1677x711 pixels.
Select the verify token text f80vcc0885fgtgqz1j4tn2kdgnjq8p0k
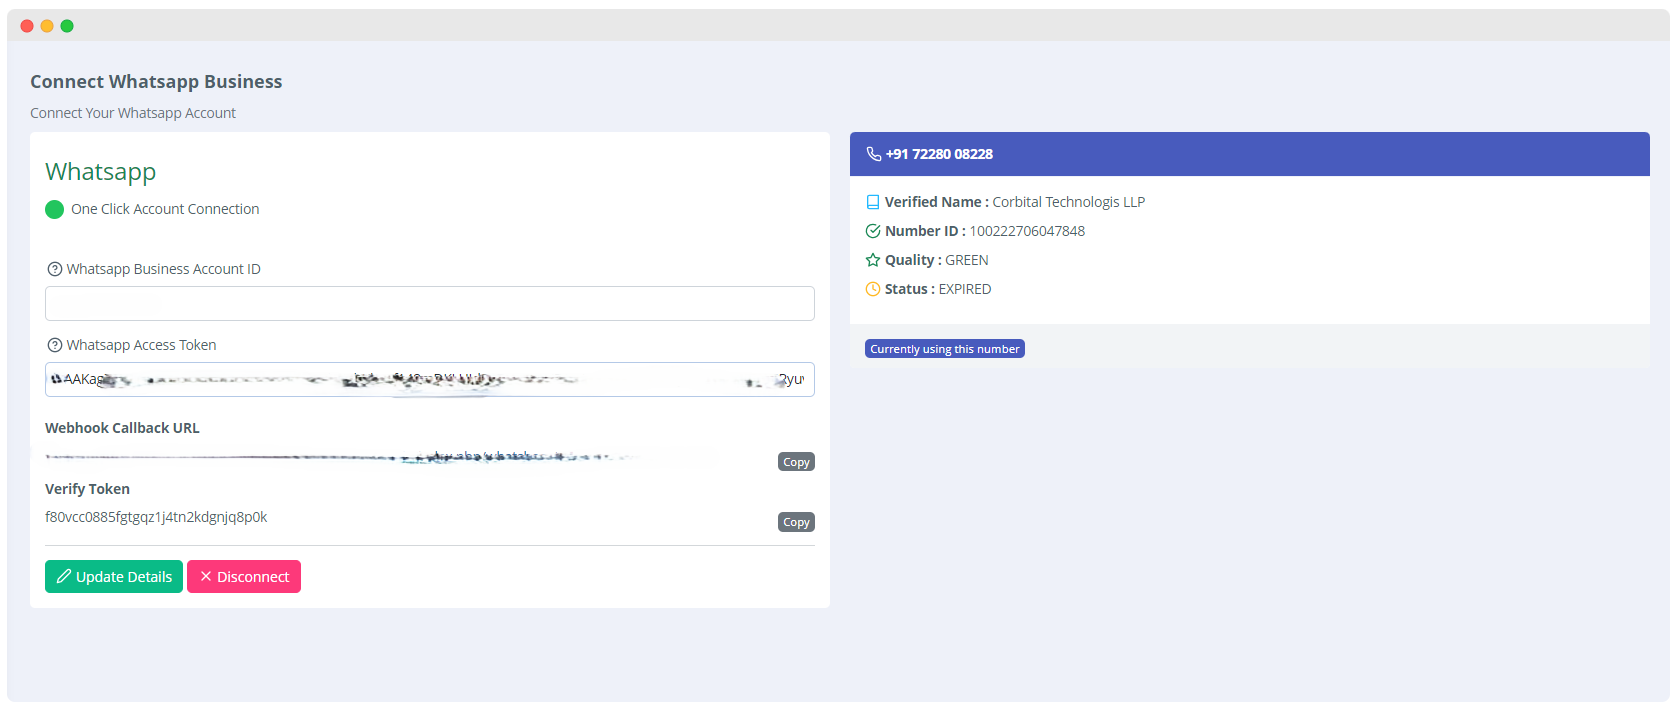156,517
